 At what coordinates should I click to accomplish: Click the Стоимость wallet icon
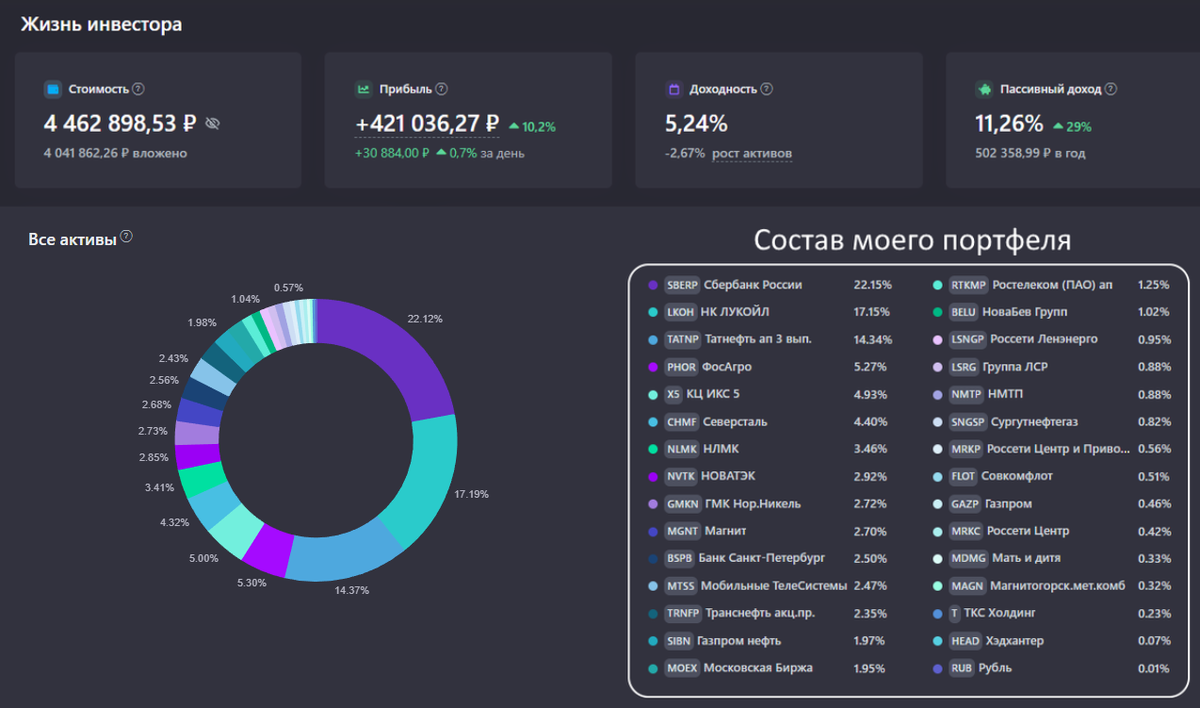[x=52, y=89]
